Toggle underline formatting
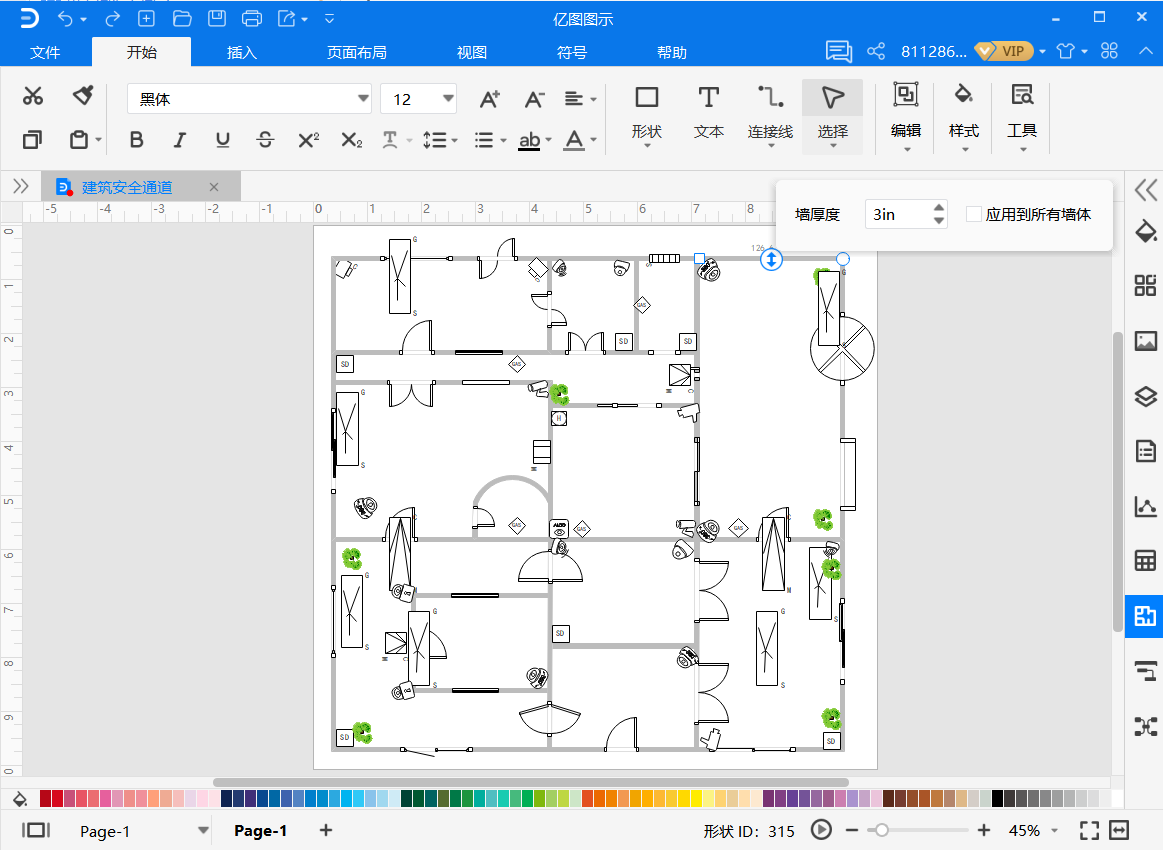This screenshot has width=1163, height=850. coord(223,139)
